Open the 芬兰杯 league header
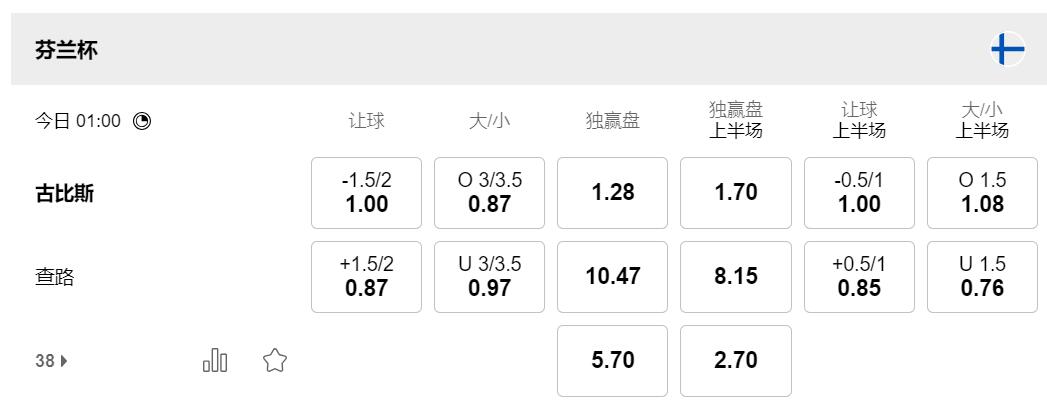 pos(66,49)
